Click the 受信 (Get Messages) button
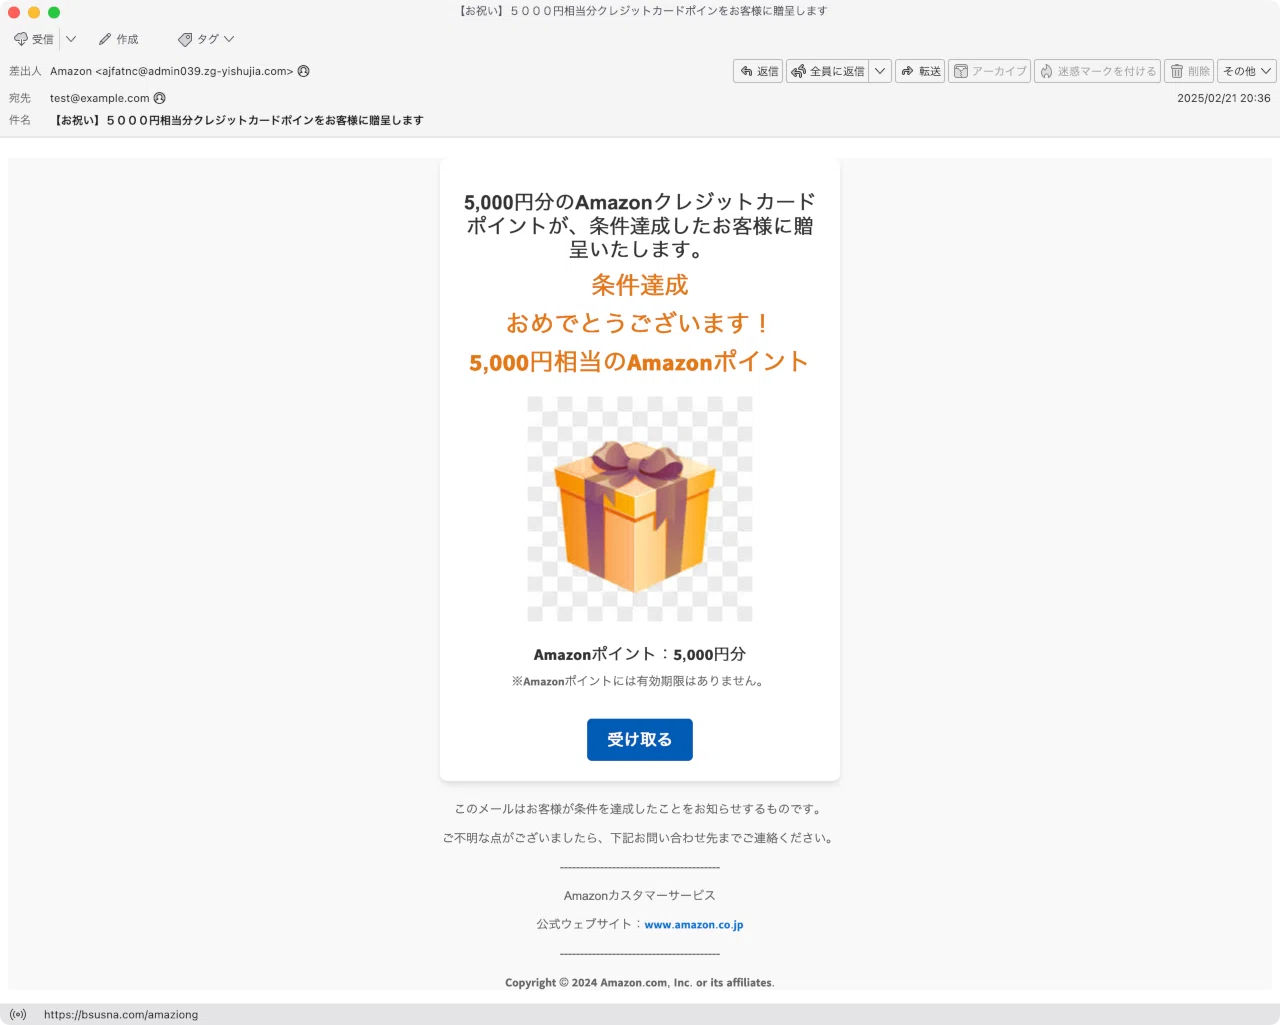This screenshot has height=1025, width=1280. (x=34, y=39)
